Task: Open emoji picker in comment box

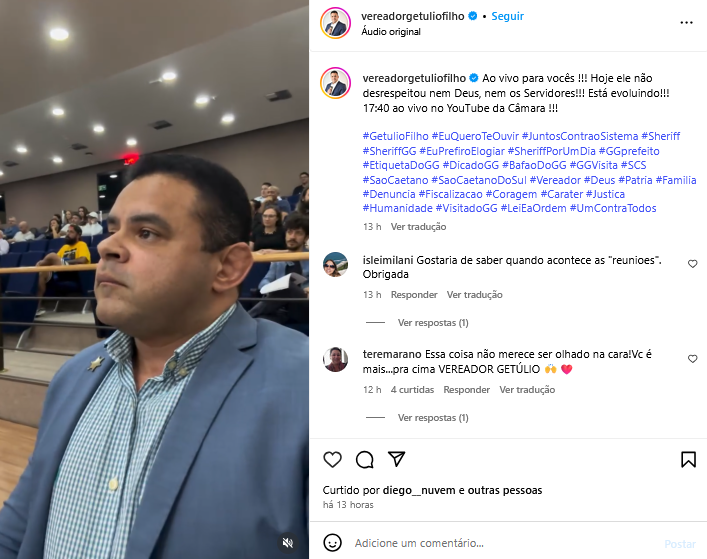Action: (332, 543)
